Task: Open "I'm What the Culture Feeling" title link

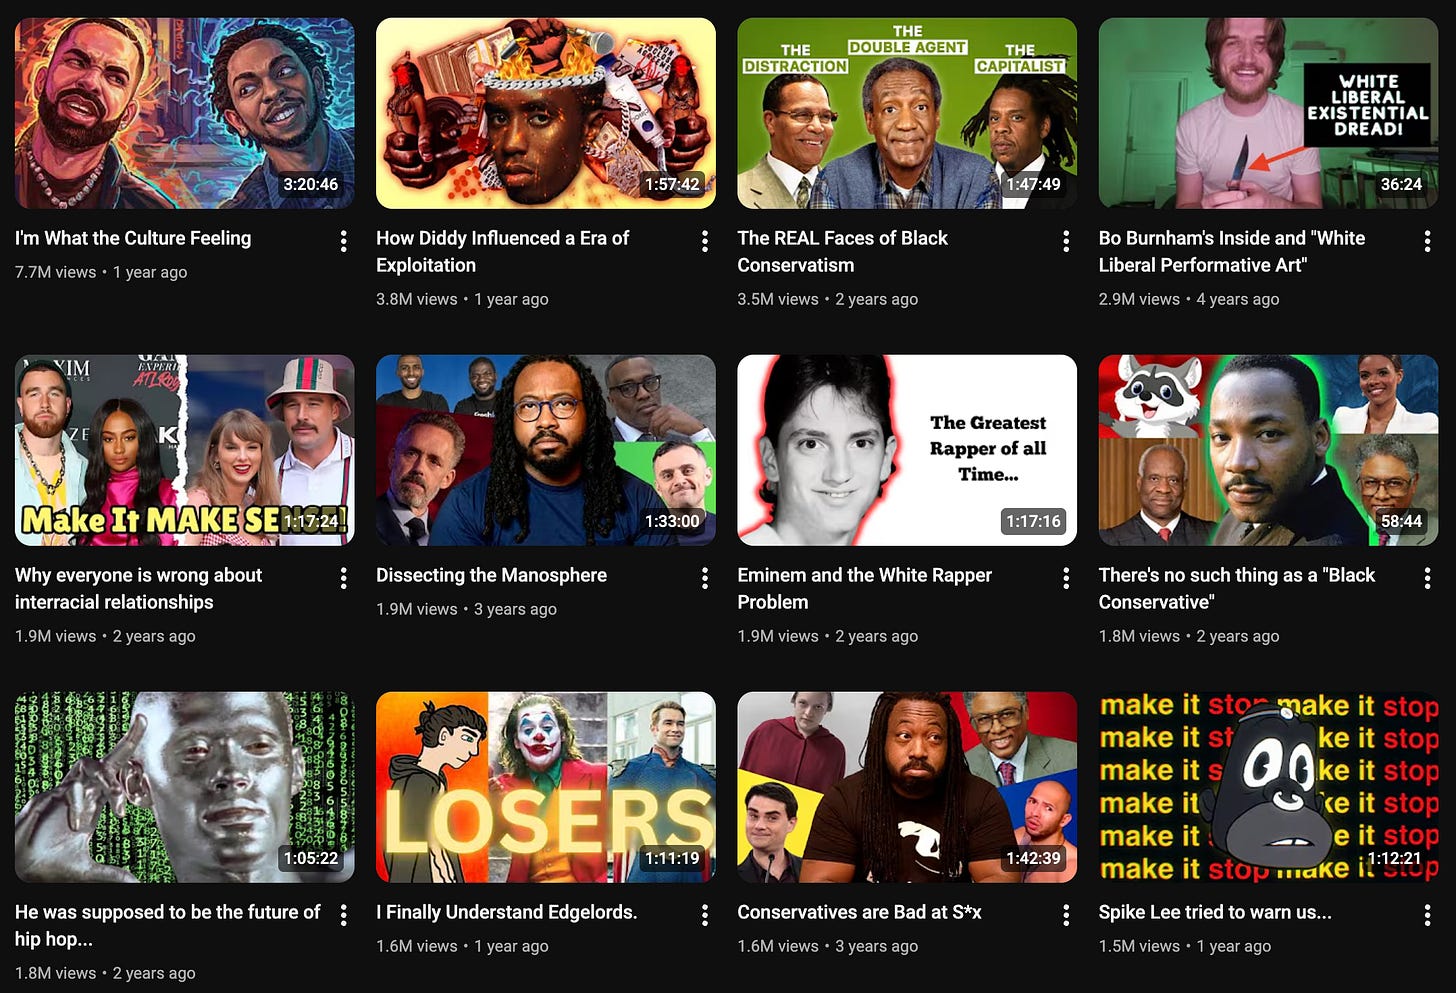Action: point(133,238)
